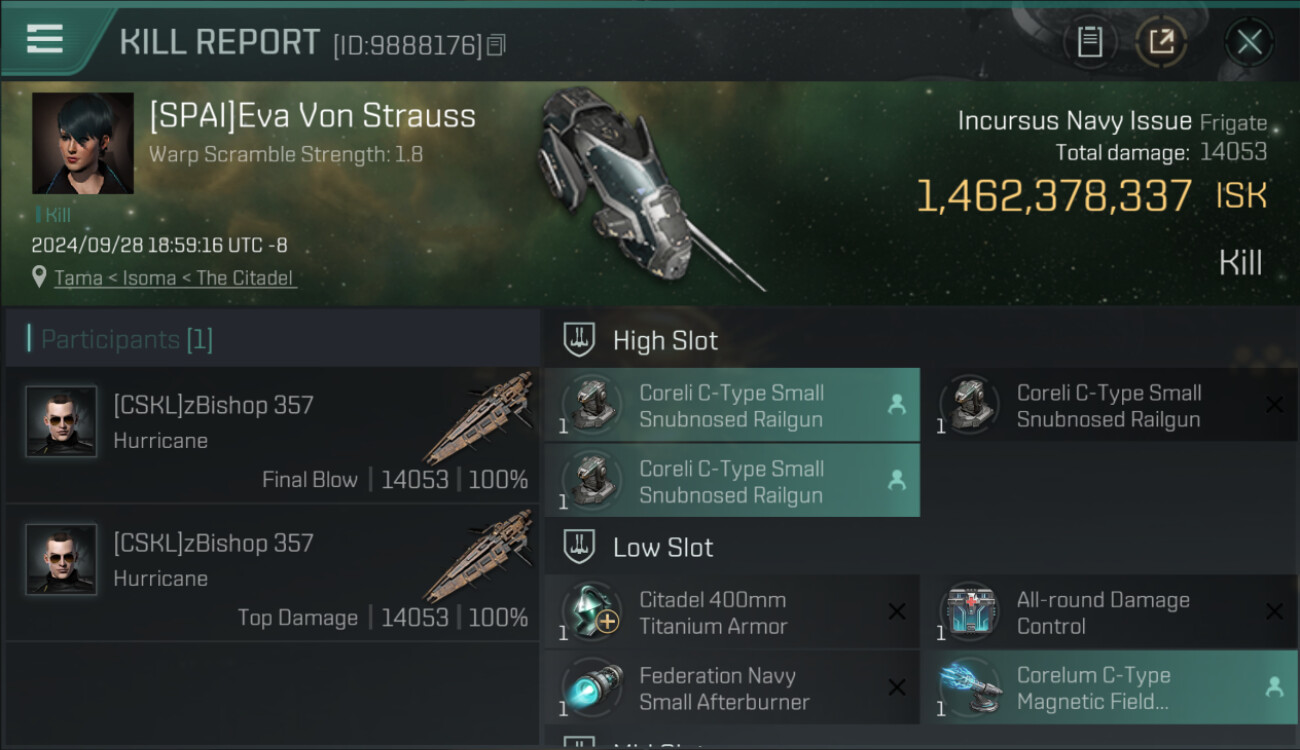Screen dimensions: 1300x750
Task: Click the High Slot section header
Action: coord(665,340)
